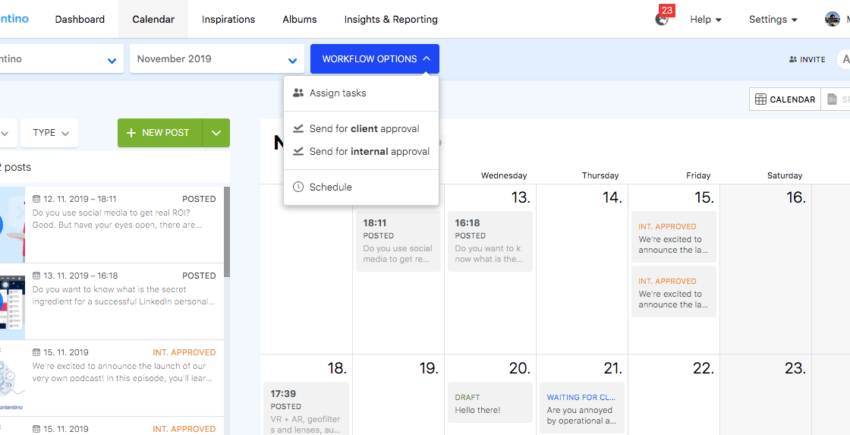Open the 18:11 posted card on the 12th
This screenshot has width=850, height=435.
(398, 241)
